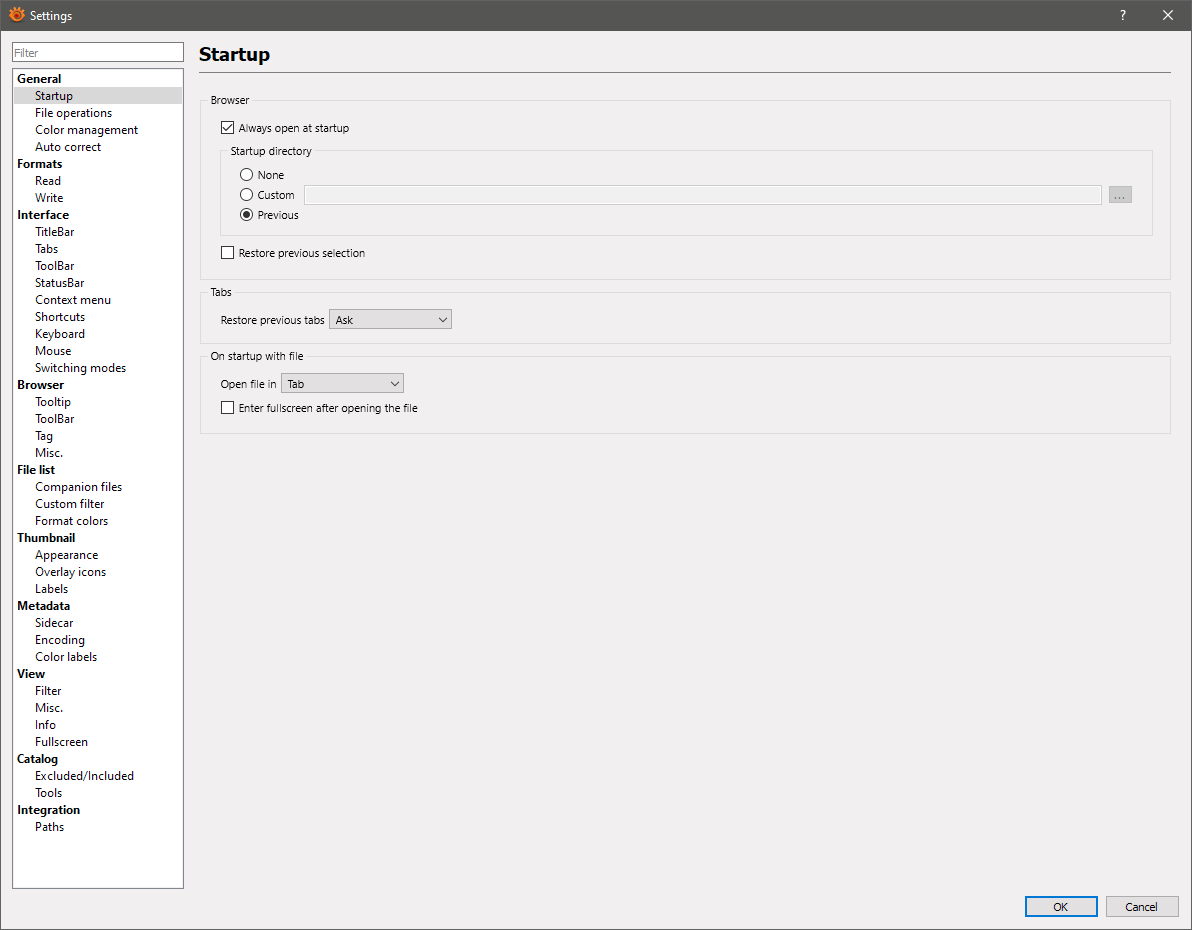The height and width of the screenshot is (930, 1192).
Task: Open Tabs settings under Interface
Action: pyautogui.click(x=46, y=249)
